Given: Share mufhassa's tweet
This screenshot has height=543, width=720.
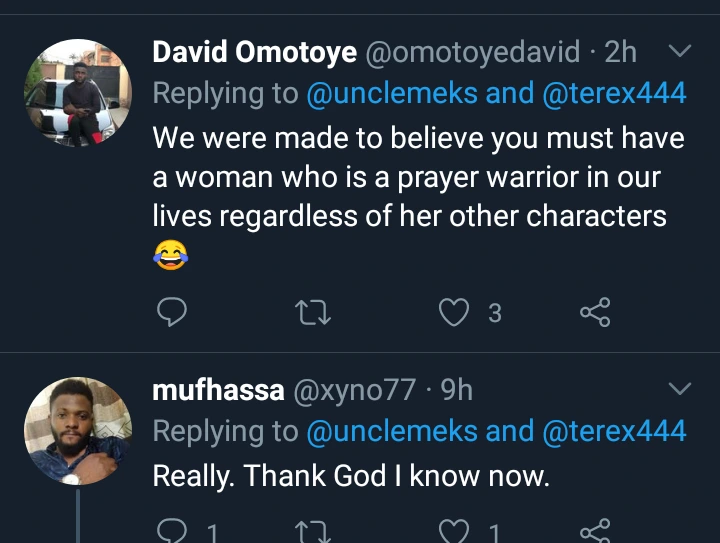Looking at the screenshot, I should coord(595,532).
